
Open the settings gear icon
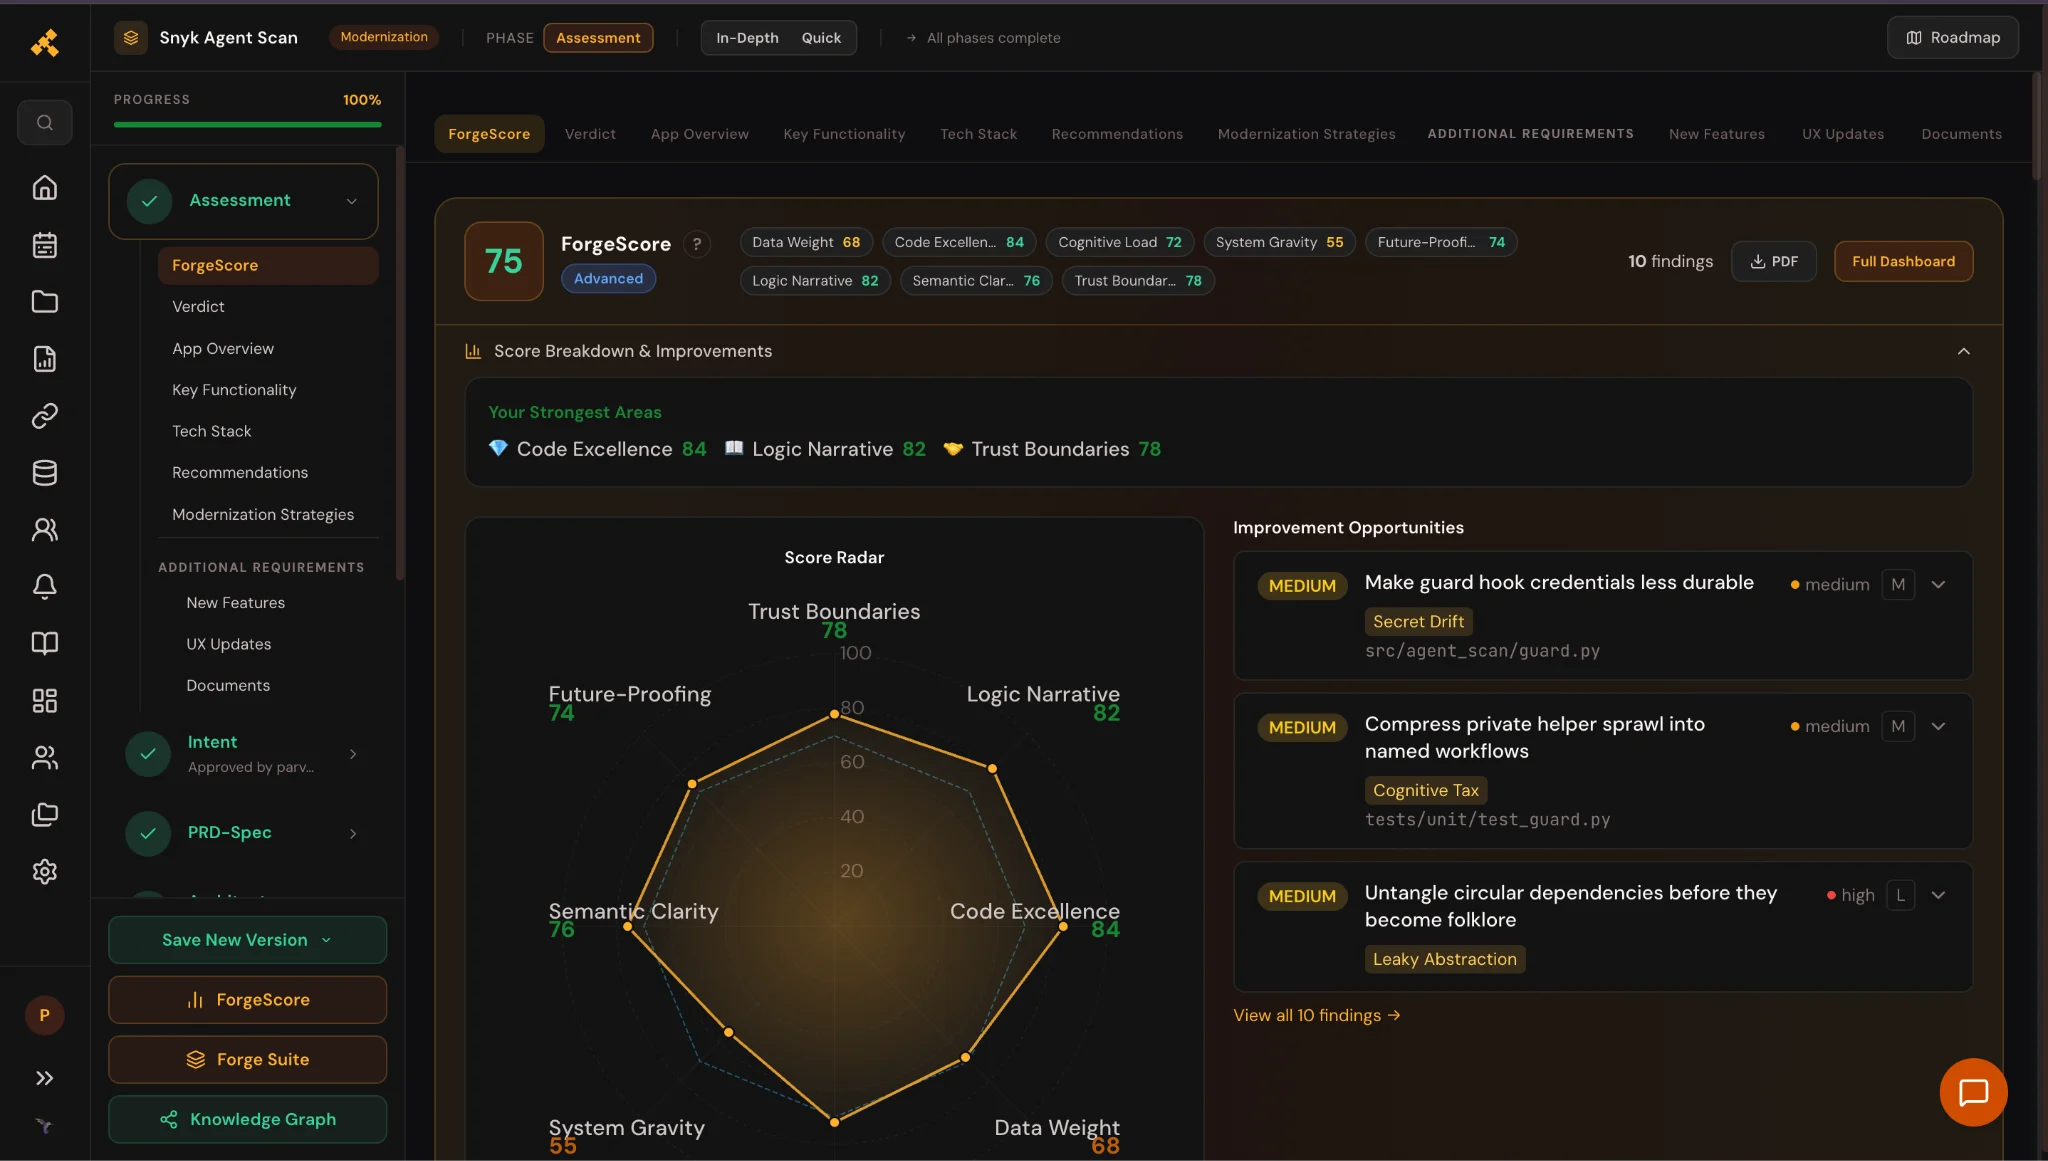click(44, 872)
